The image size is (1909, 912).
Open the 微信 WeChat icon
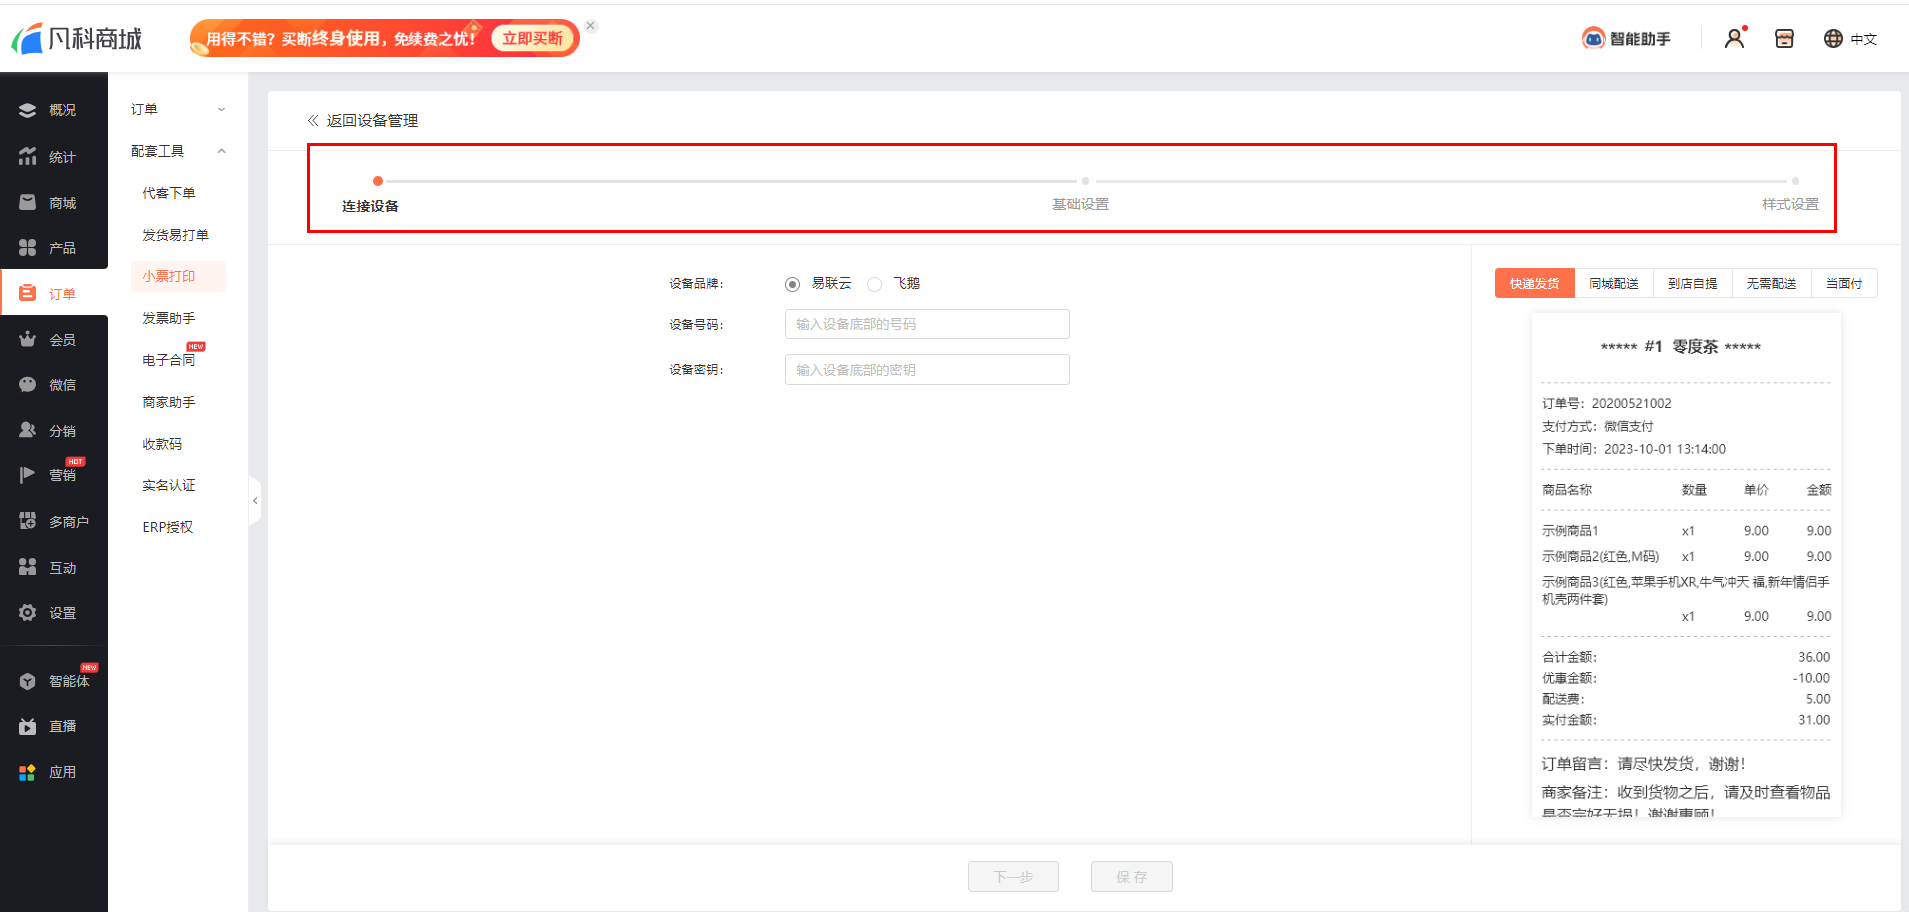pyautogui.click(x=27, y=385)
